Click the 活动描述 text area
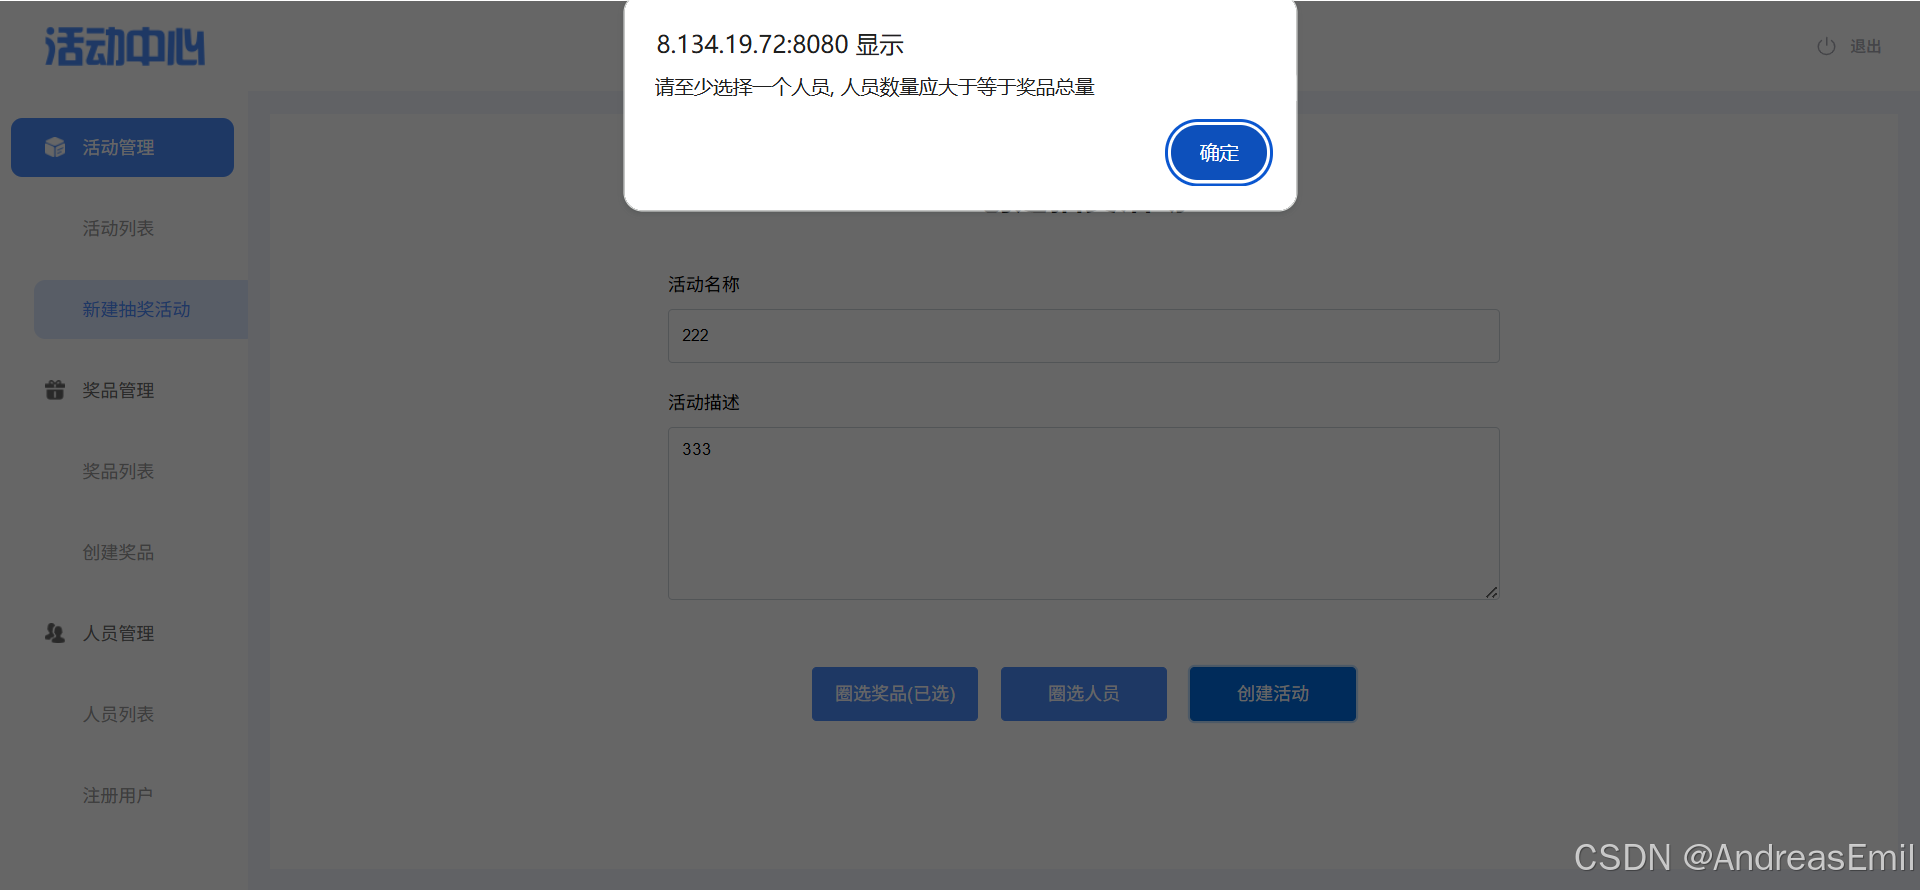This screenshot has width=1920, height=890. [x=1083, y=514]
